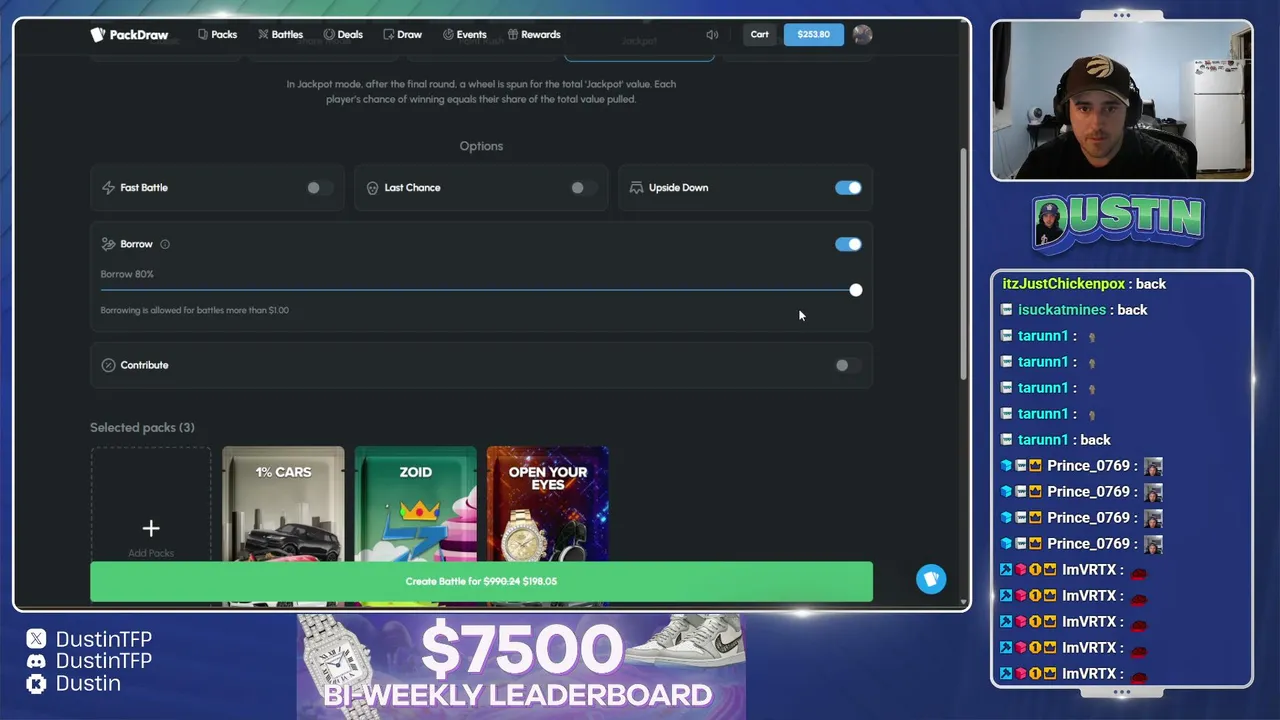Click username isuckatmines in chat

[1062, 310]
